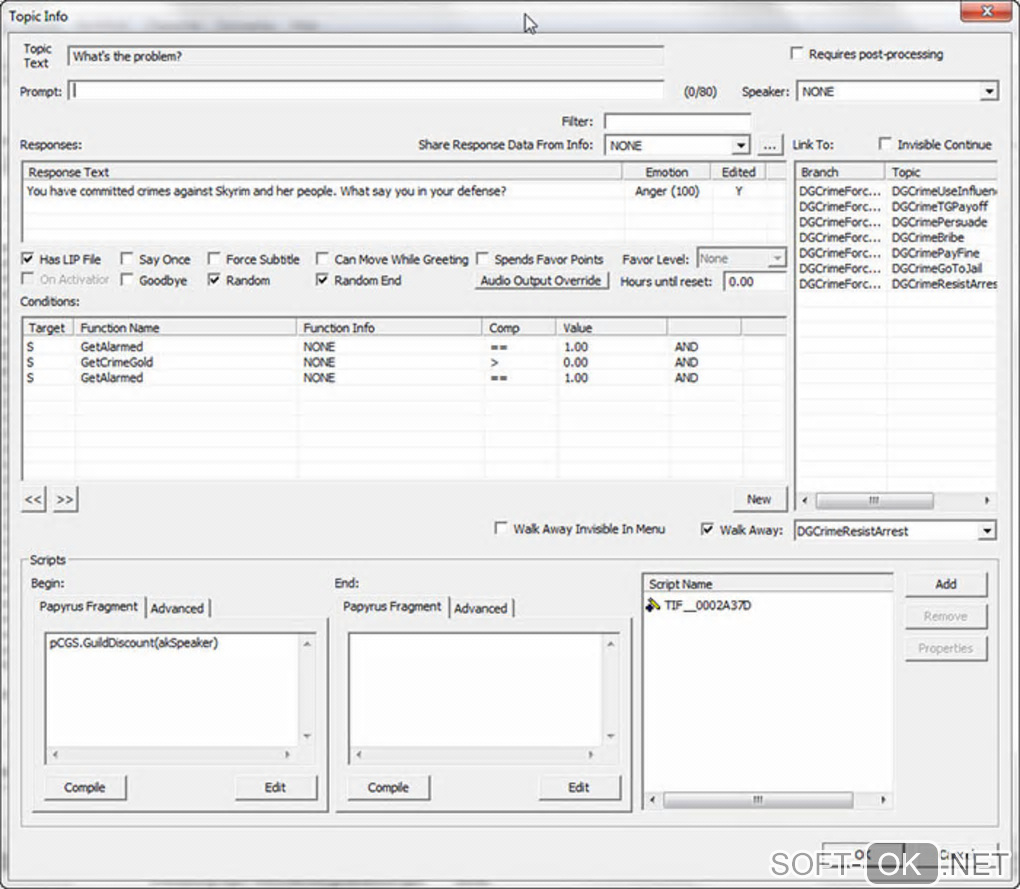
Task: Uncheck the Random checkbox
Action: click(213, 280)
